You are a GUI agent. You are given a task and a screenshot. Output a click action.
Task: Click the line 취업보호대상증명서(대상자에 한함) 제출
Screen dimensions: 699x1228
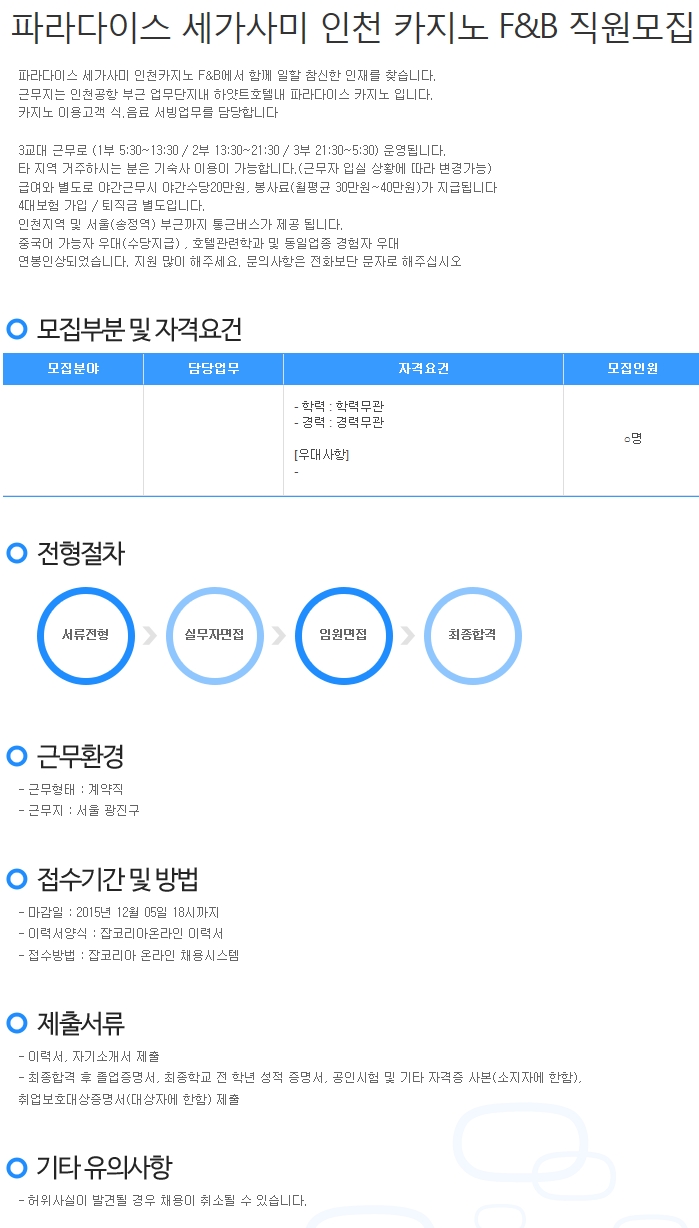tap(129, 1099)
